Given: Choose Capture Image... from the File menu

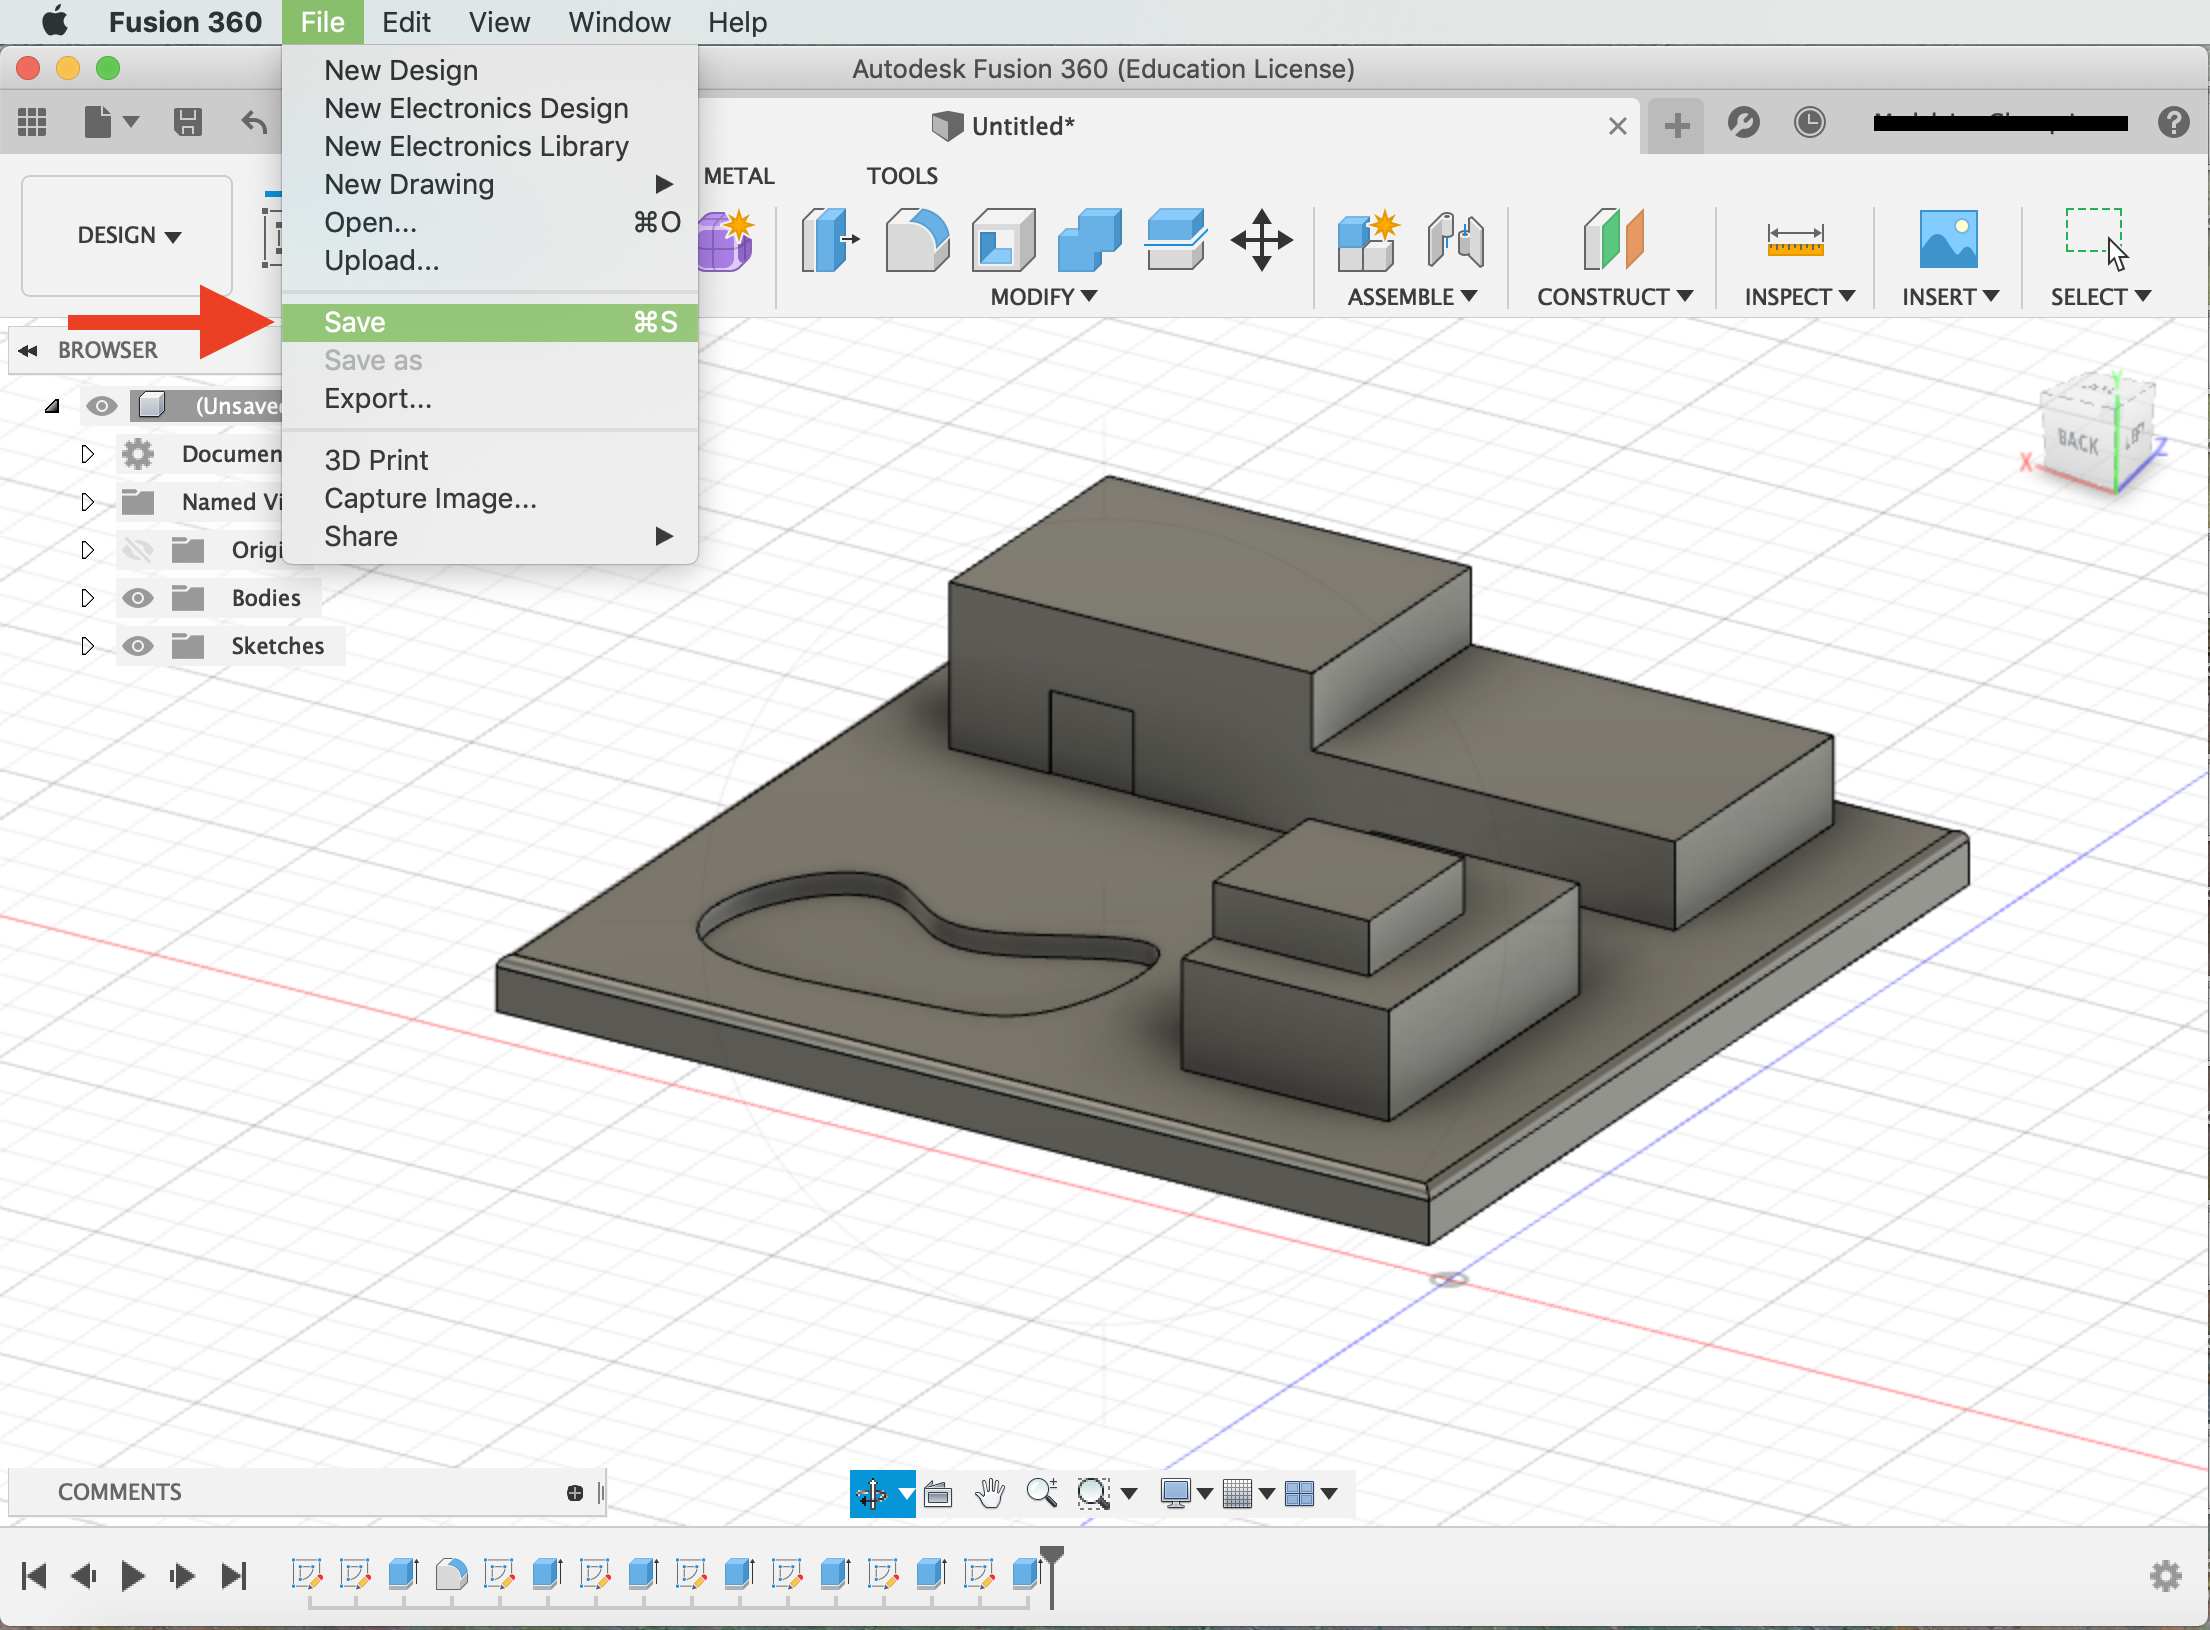Looking at the screenshot, I should pos(490,498).
